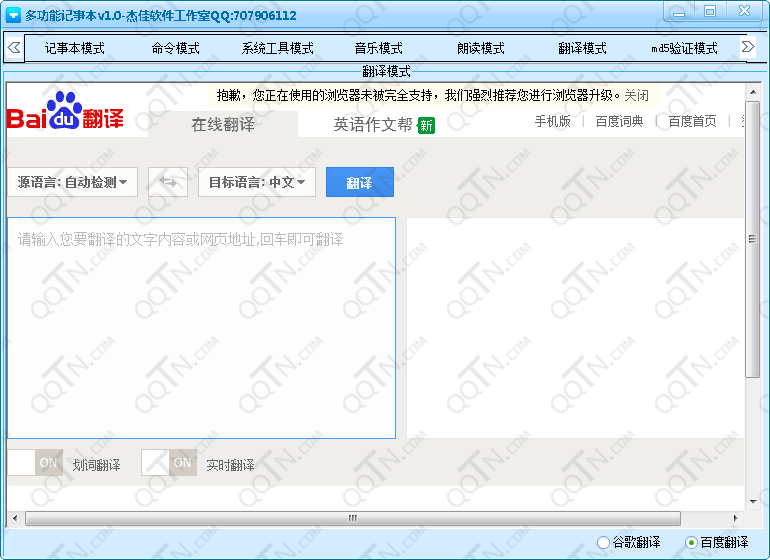Click the app icon in title bar
770x560 pixels.
(14, 15)
